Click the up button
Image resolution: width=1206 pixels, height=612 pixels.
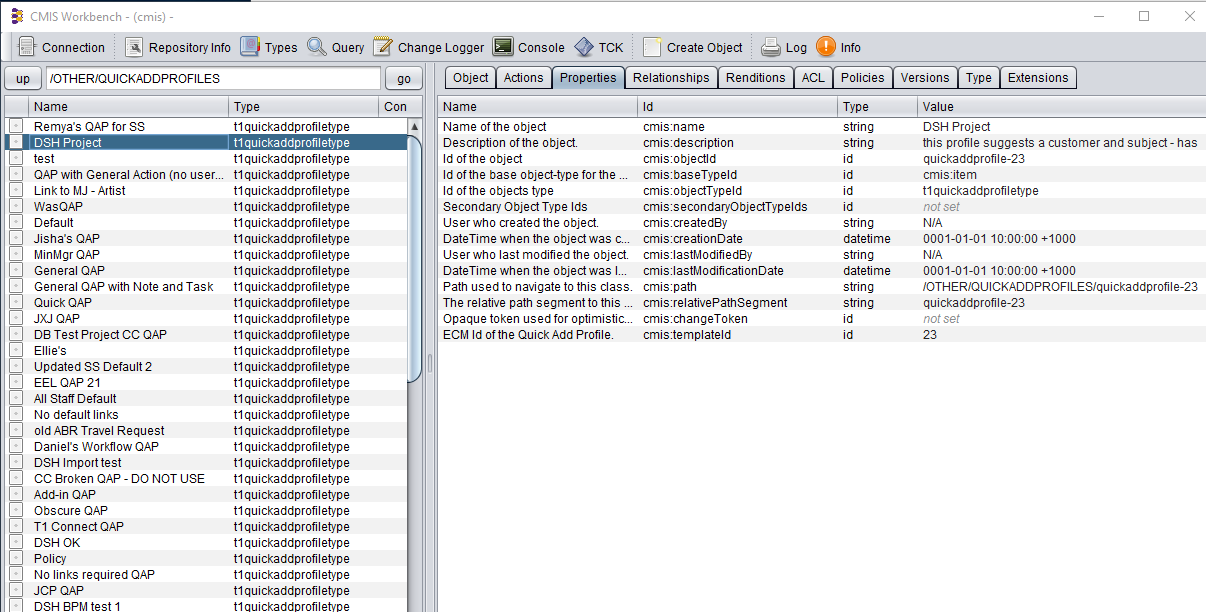[x=23, y=78]
